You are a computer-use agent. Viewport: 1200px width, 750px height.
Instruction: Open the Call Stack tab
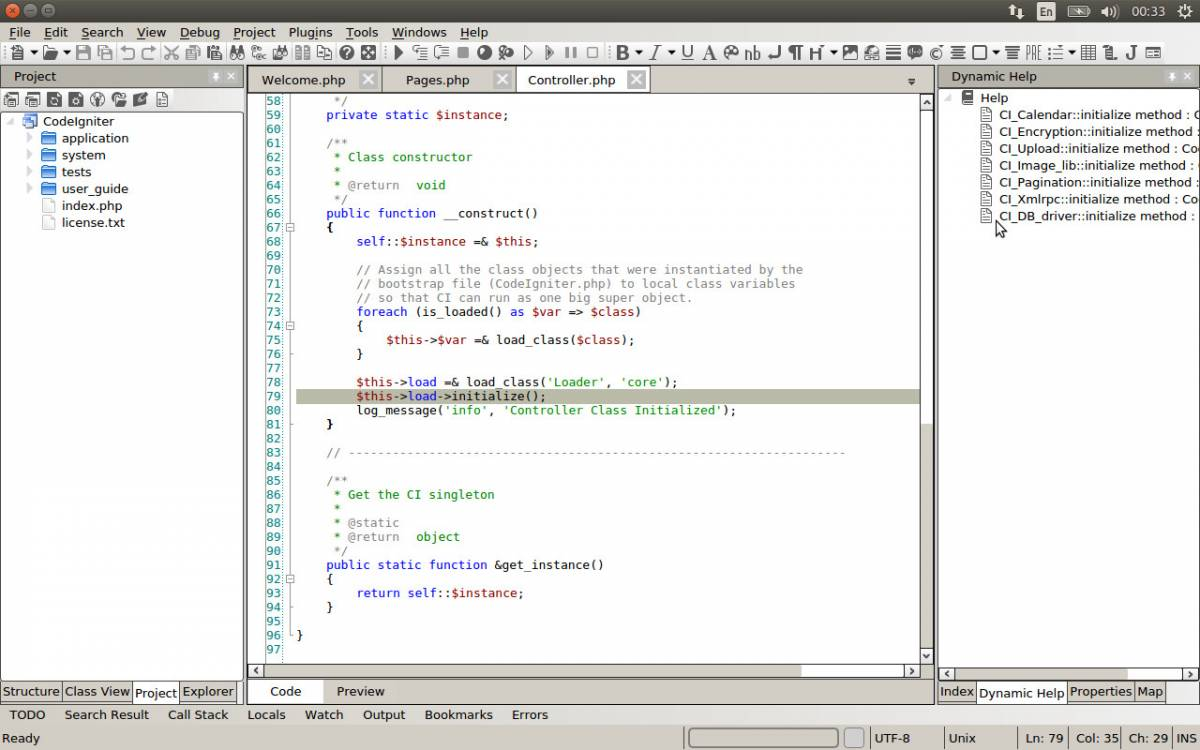tap(198, 715)
